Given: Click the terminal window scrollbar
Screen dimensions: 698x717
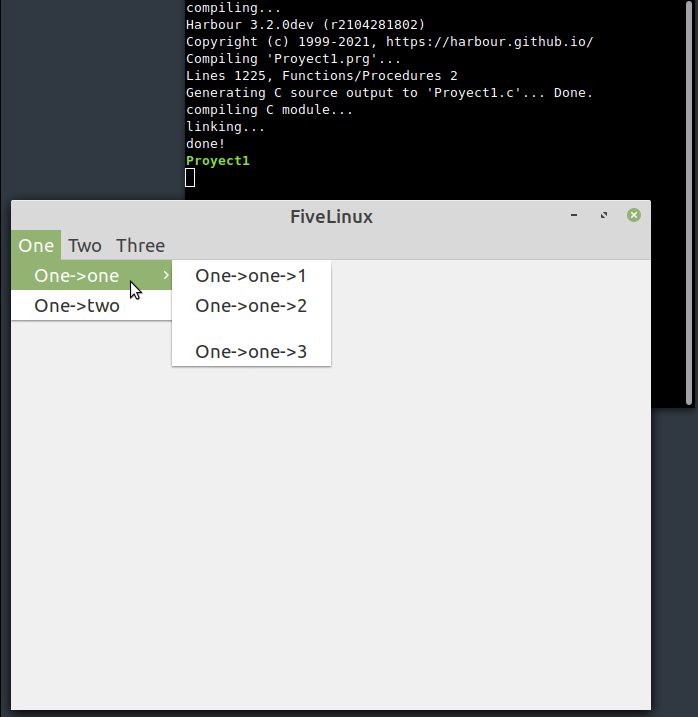Looking at the screenshot, I should click(689, 203).
